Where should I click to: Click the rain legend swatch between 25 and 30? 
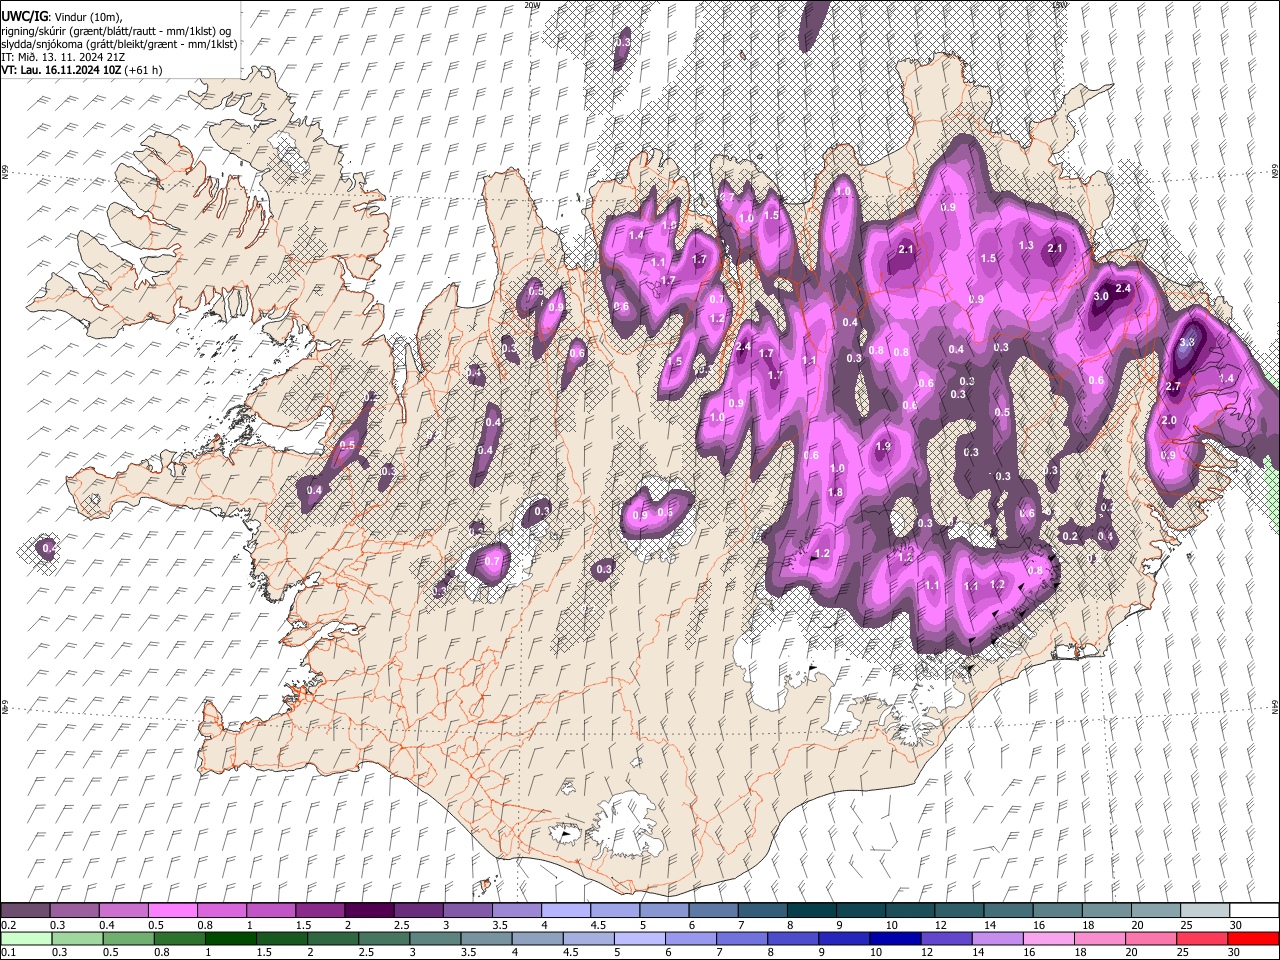pyautogui.click(x=1201, y=938)
